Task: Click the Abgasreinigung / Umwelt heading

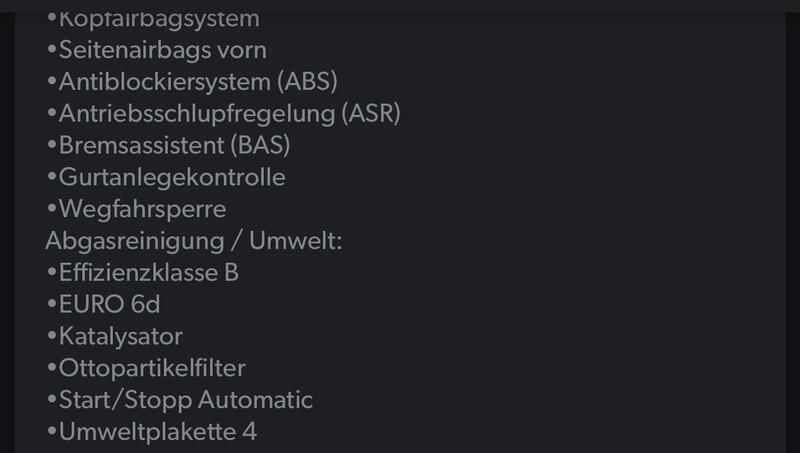Action: tap(193, 241)
